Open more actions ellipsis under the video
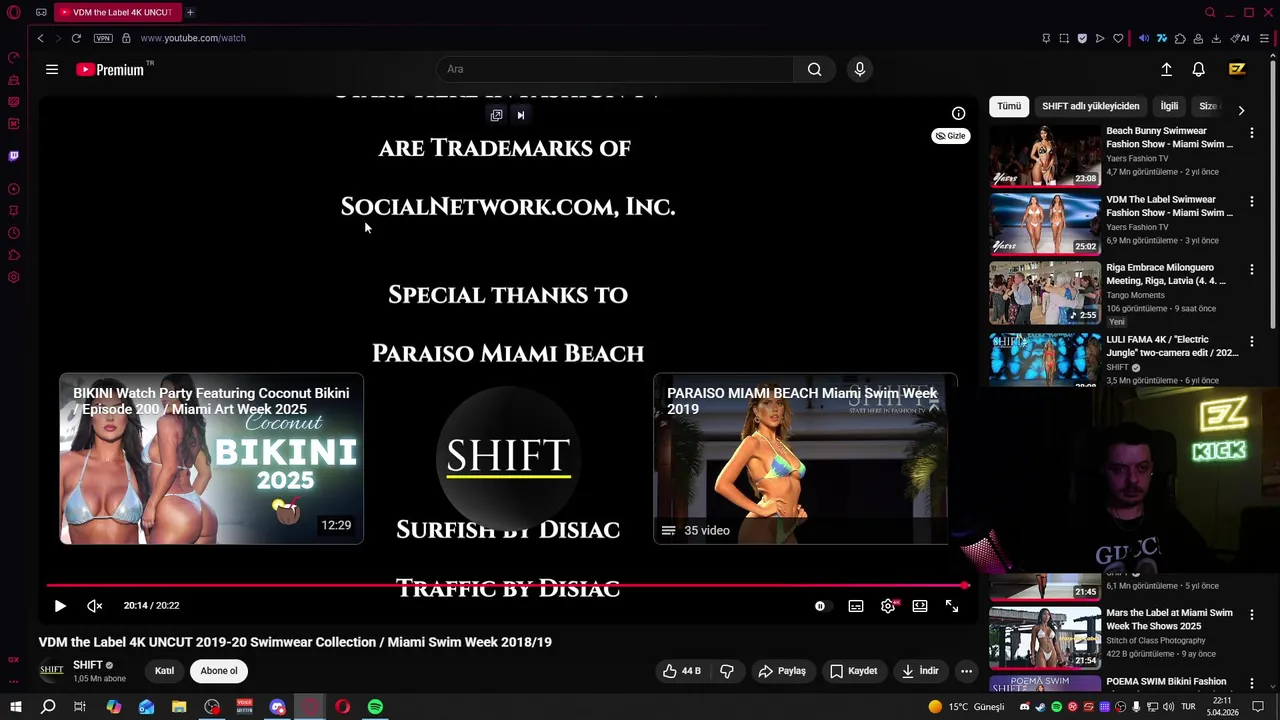Viewport: 1280px width, 720px height. pyautogui.click(x=966, y=671)
